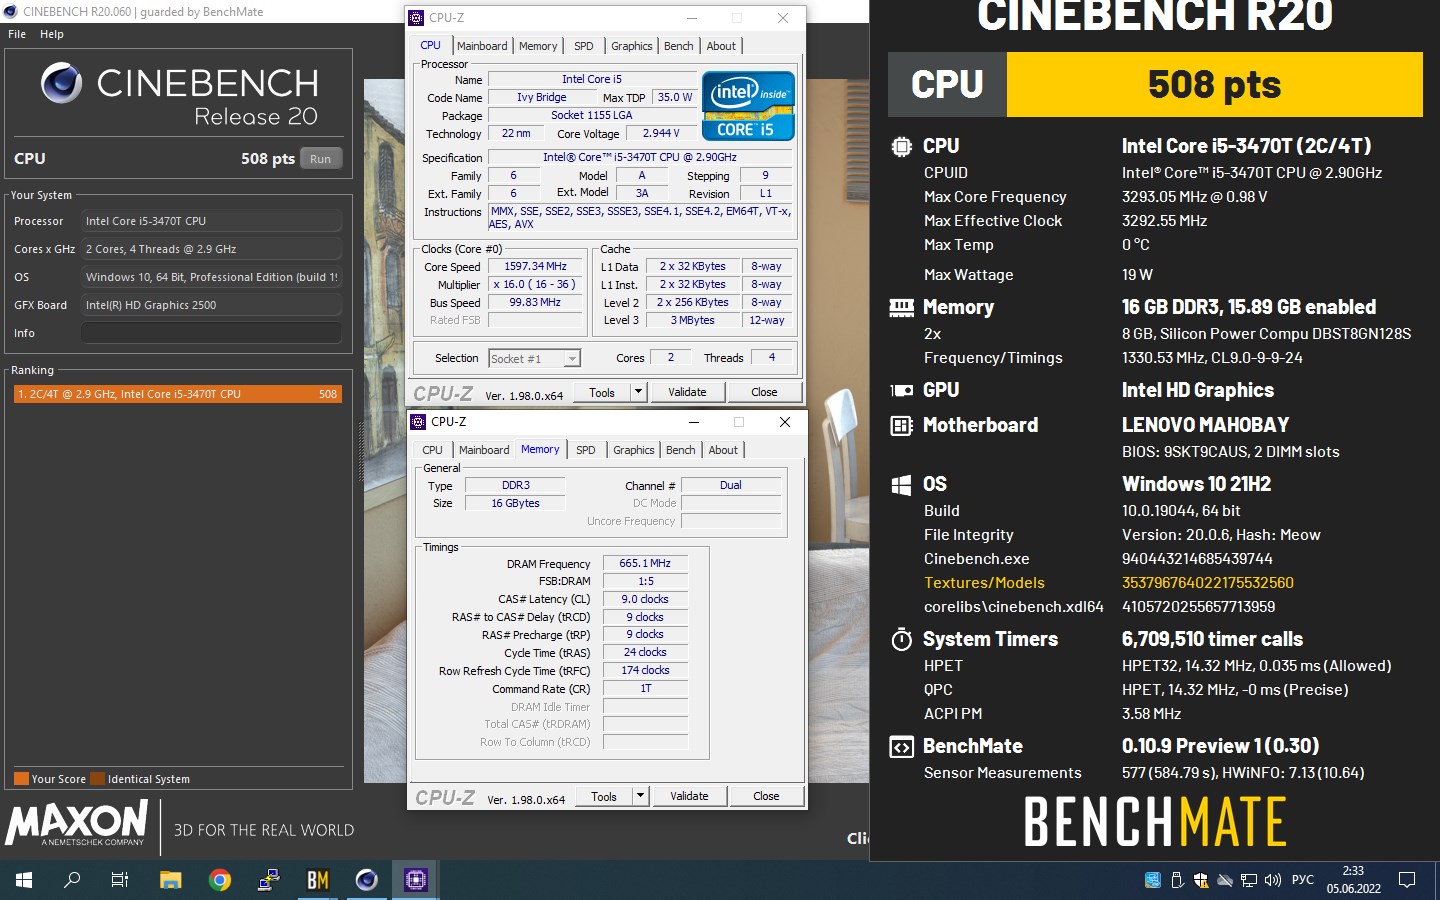Switch to CPU tab in bottom CPU-Z
Viewport: 1440px width, 900px height.
pyautogui.click(x=432, y=450)
